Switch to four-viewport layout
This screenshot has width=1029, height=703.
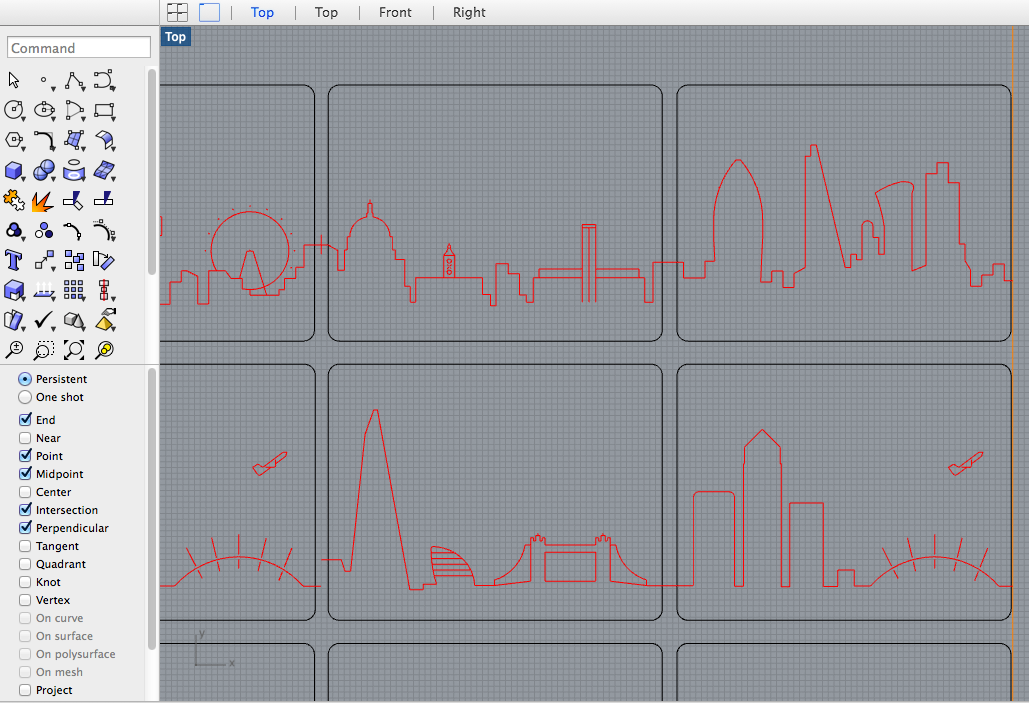[x=177, y=12]
